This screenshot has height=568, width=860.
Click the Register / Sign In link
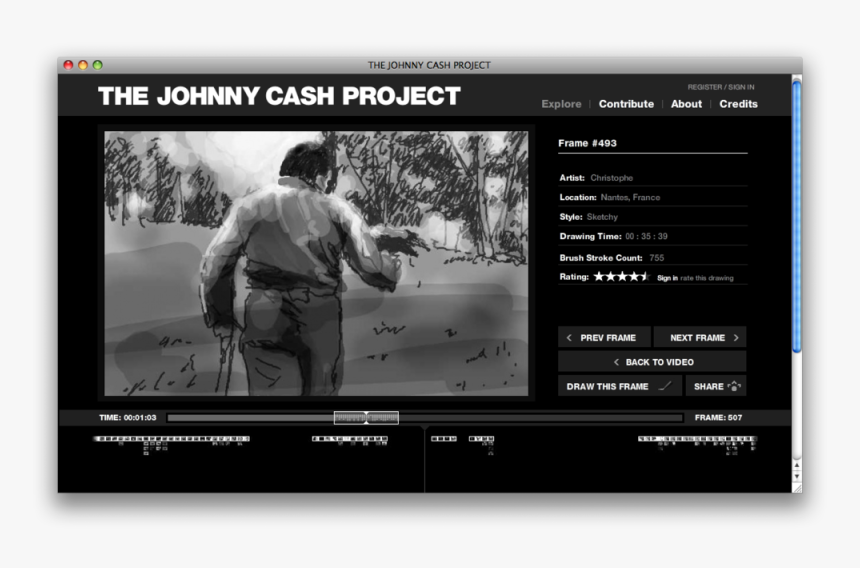point(721,87)
